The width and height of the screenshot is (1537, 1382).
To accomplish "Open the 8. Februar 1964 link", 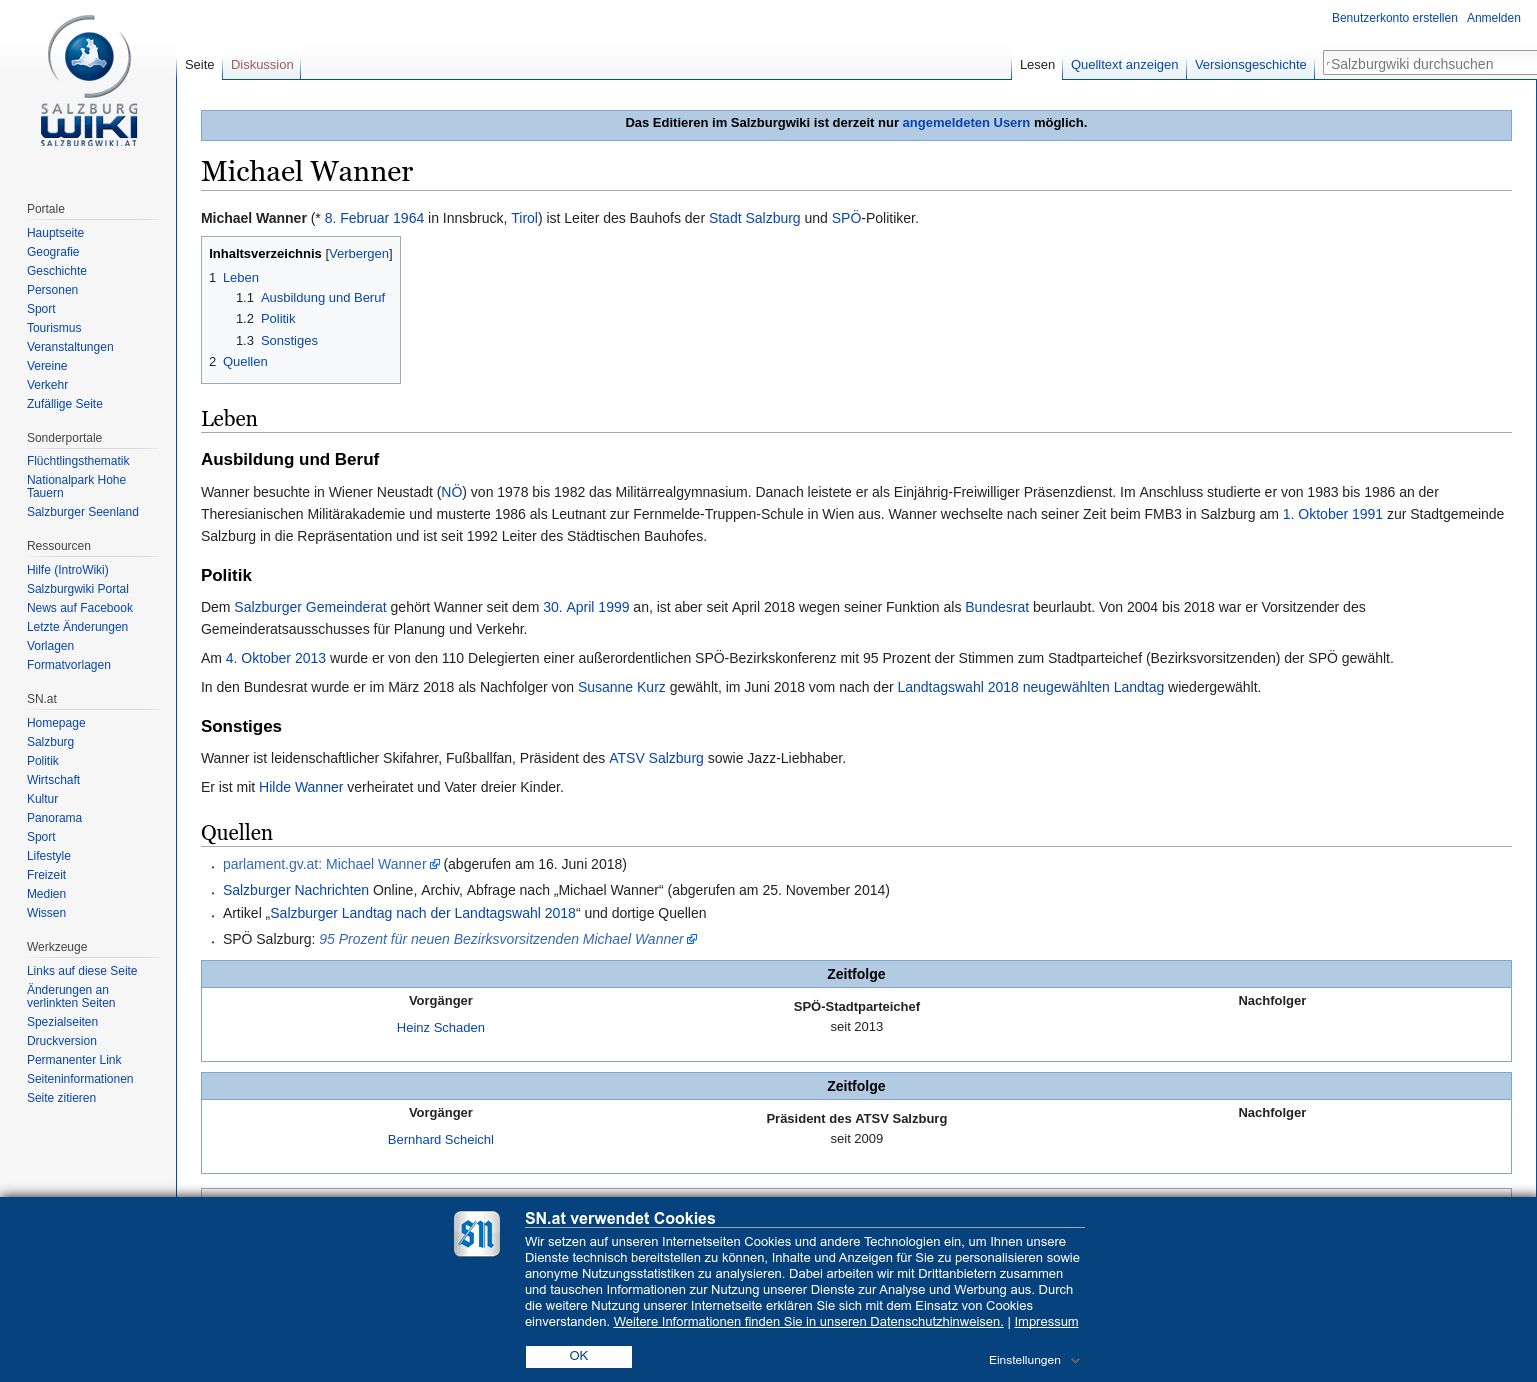I will 374,218.
